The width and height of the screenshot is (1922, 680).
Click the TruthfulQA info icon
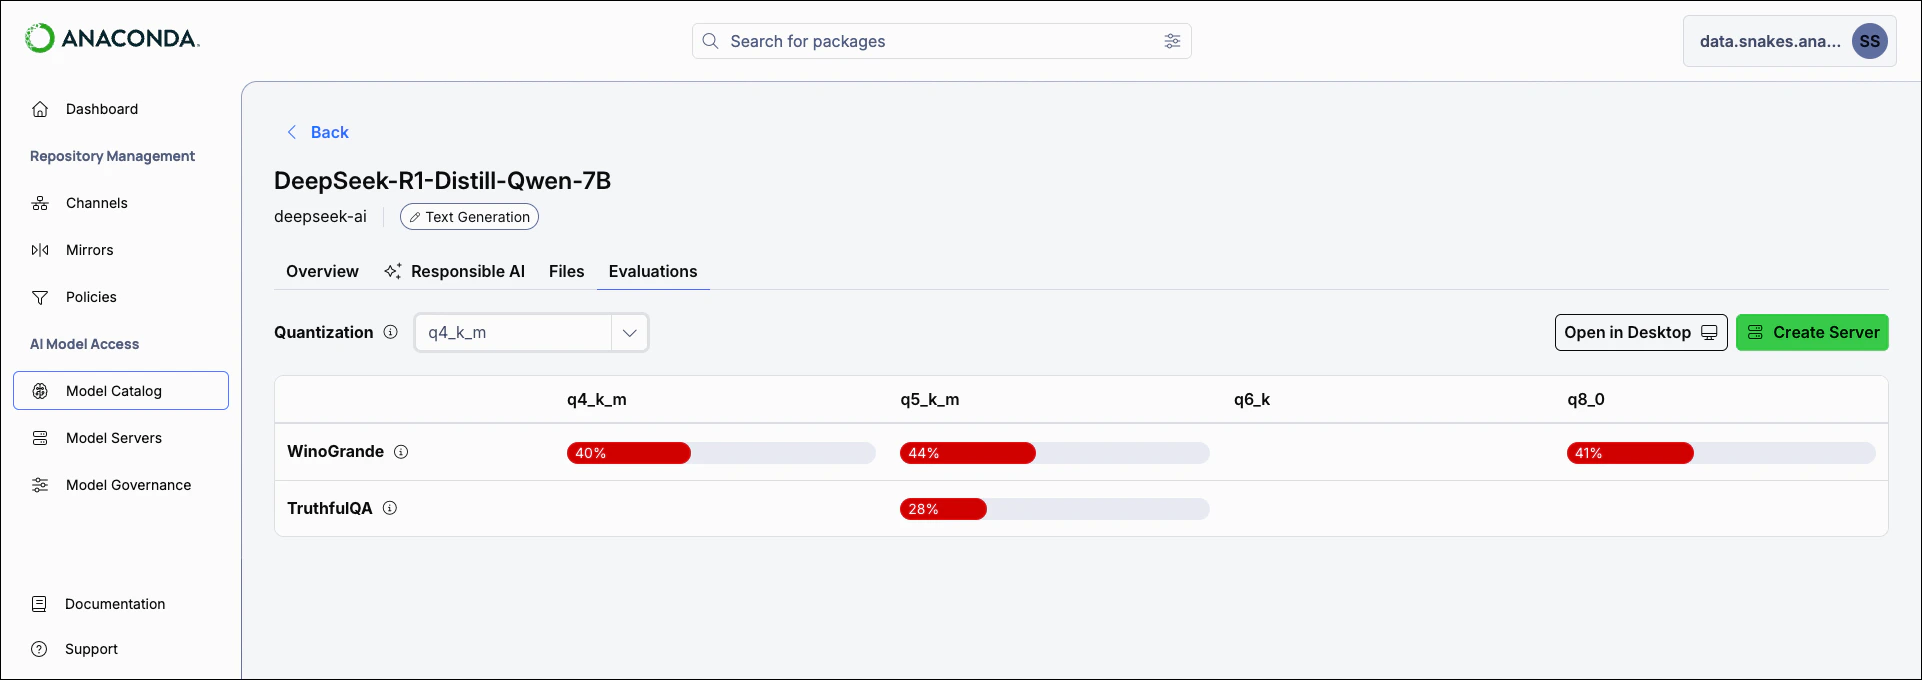(390, 508)
